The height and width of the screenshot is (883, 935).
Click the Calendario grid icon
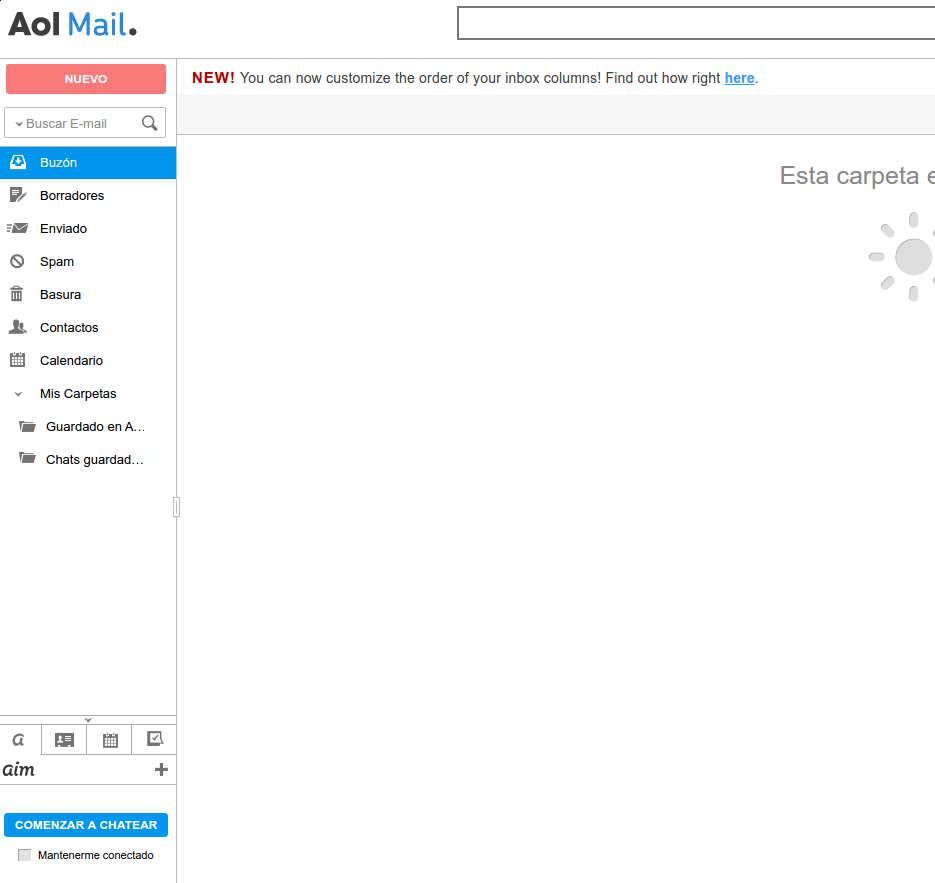18,360
